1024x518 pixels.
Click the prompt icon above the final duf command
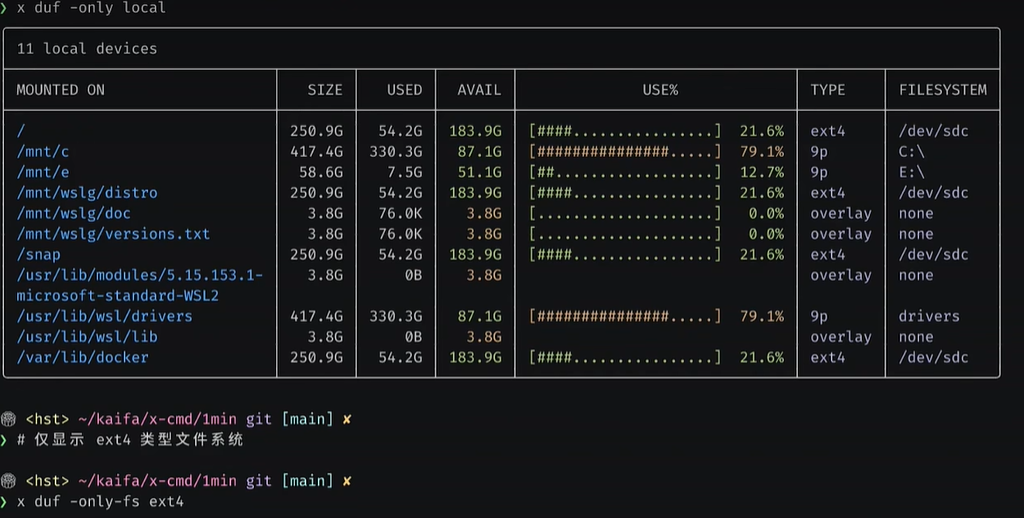8,481
